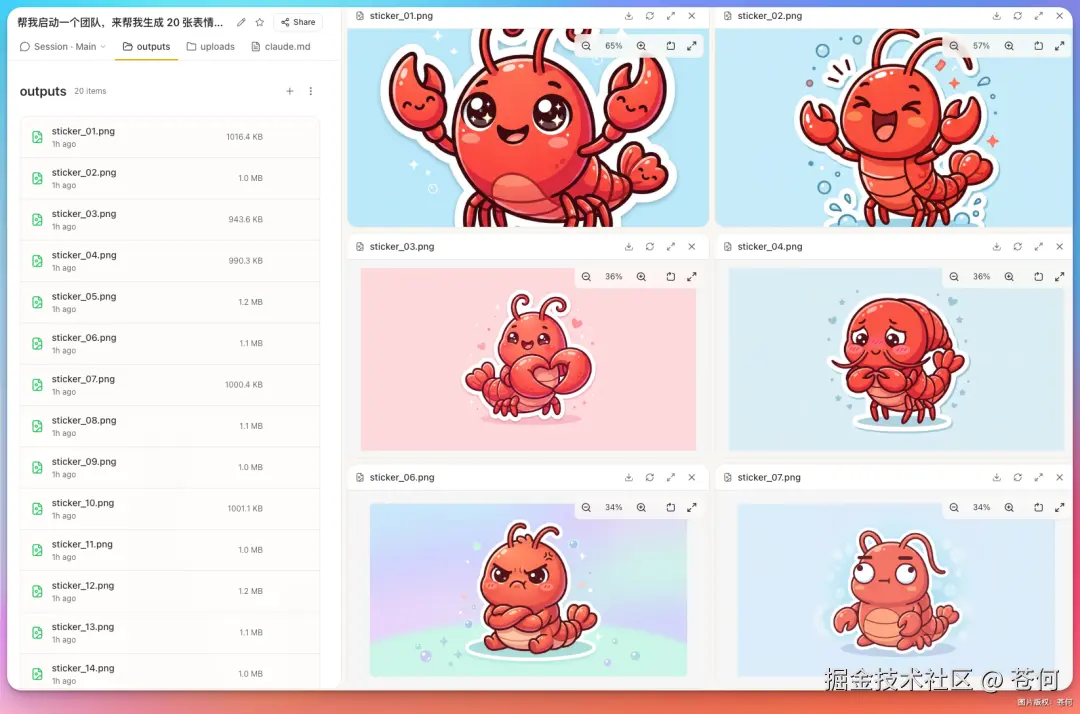Select sticker_02.png in file list
Image resolution: width=1080 pixels, height=714 pixels.
tap(169, 178)
